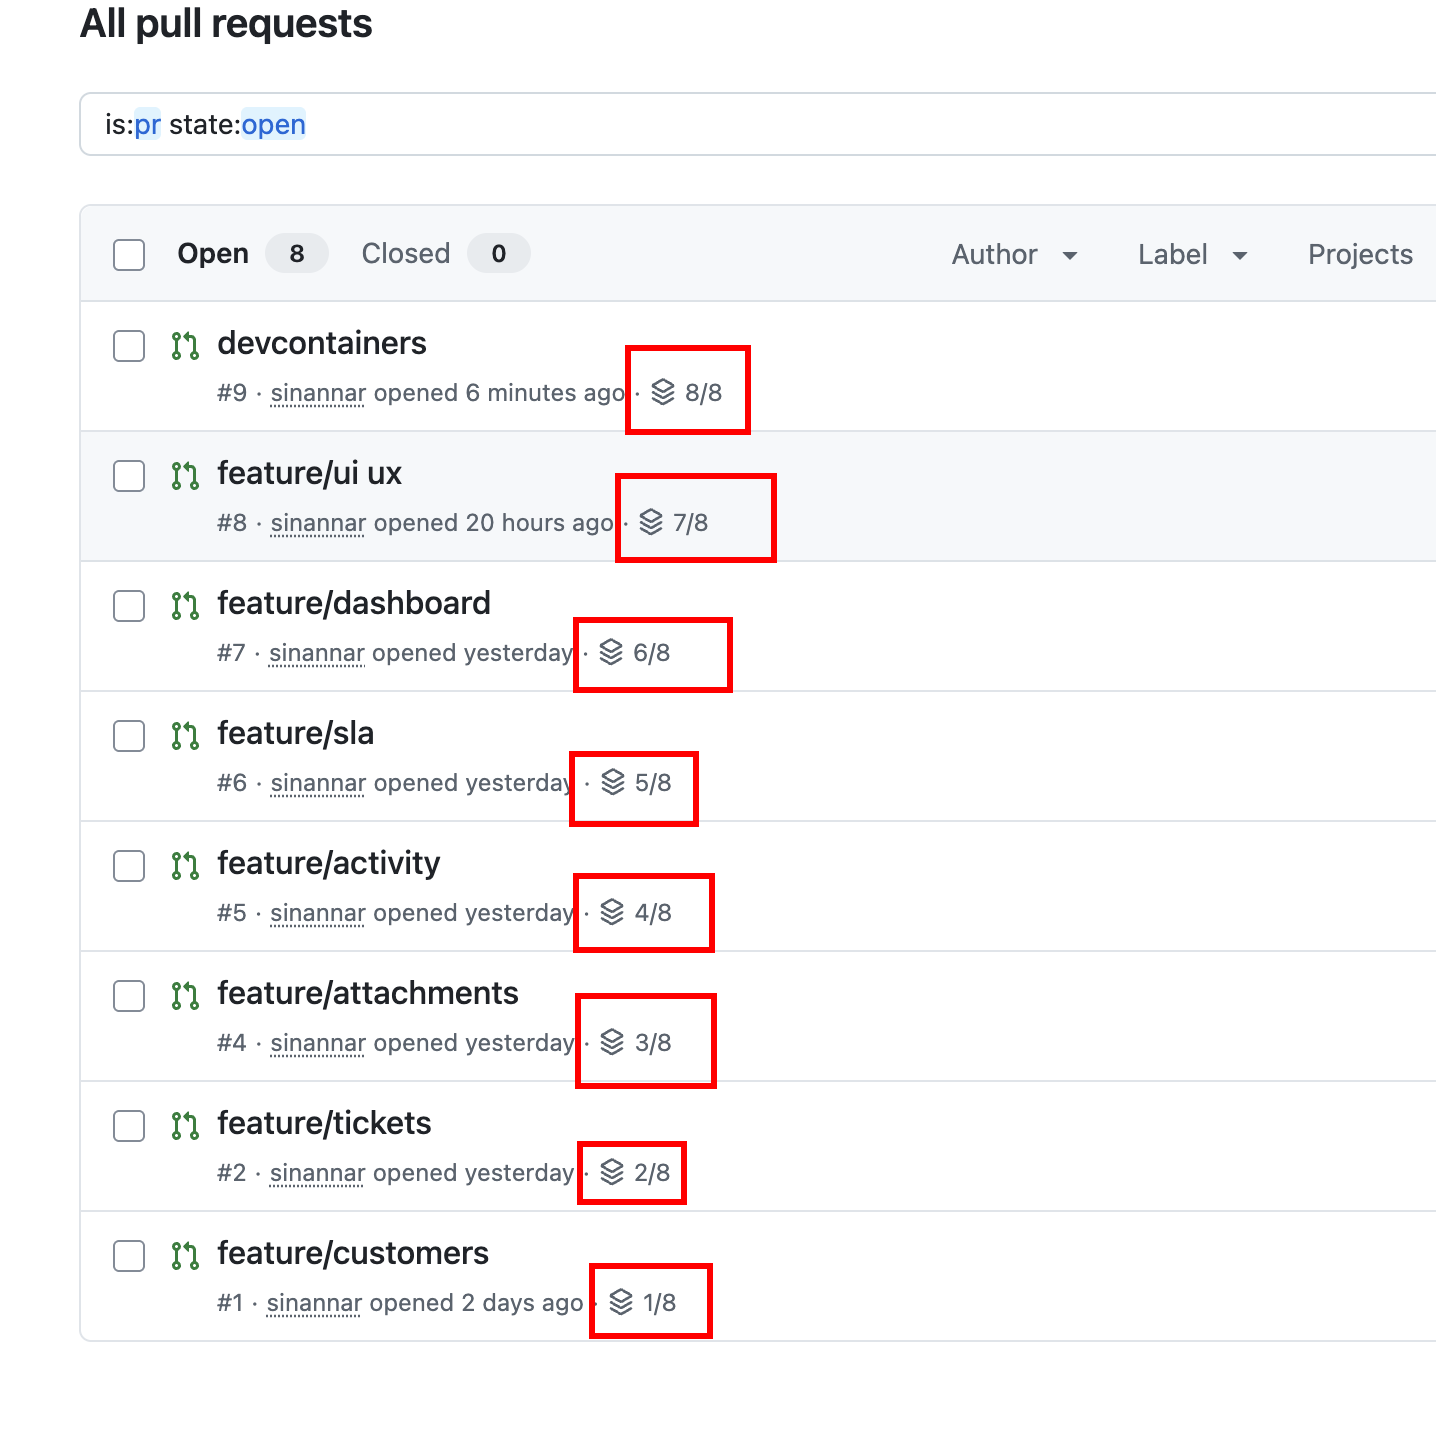
Task: Tick the feature/tickets row checkbox
Action: [129, 1126]
